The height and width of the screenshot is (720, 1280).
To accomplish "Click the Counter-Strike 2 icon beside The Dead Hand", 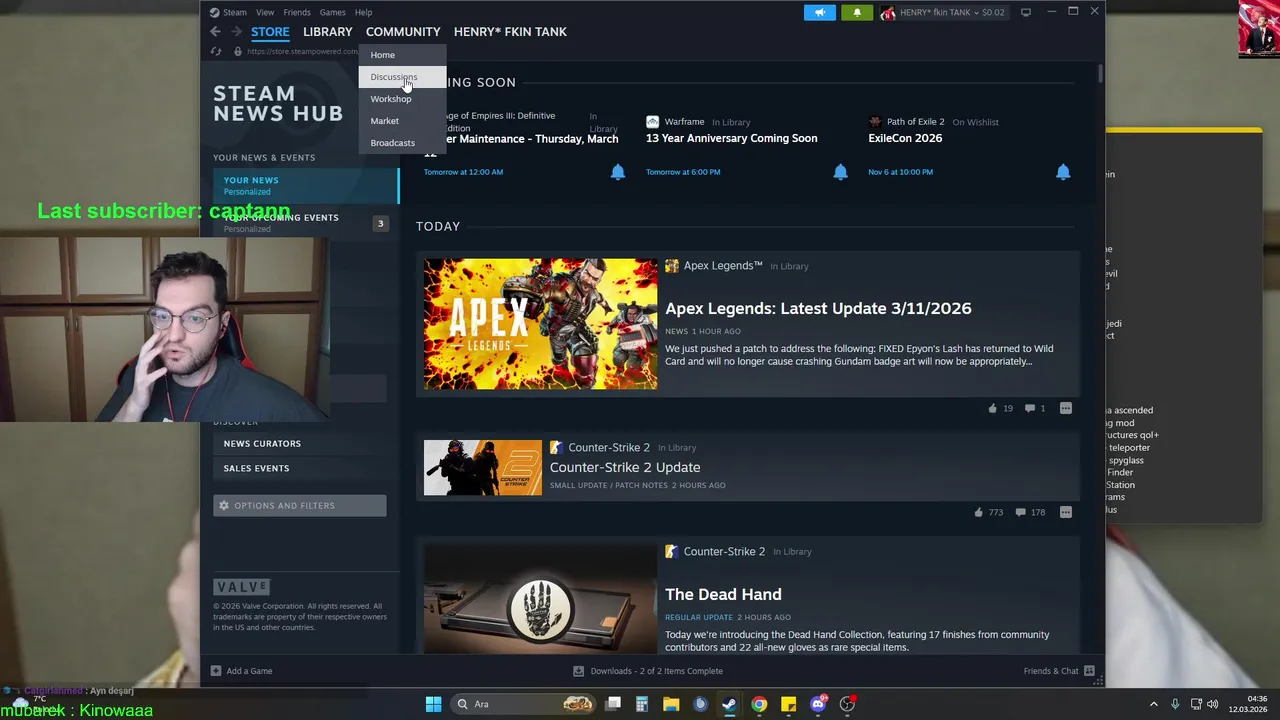I will tap(672, 551).
